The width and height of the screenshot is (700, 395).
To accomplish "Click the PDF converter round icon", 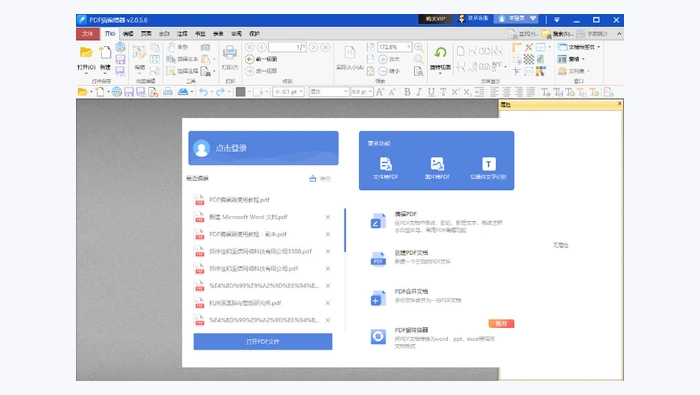I will [x=378, y=337].
